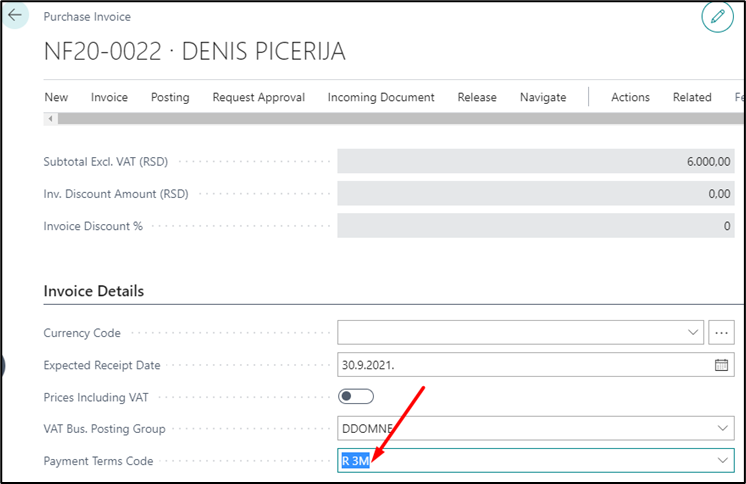The height and width of the screenshot is (484, 746).
Task: Click the Currency Code label
Action: point(82,333)
